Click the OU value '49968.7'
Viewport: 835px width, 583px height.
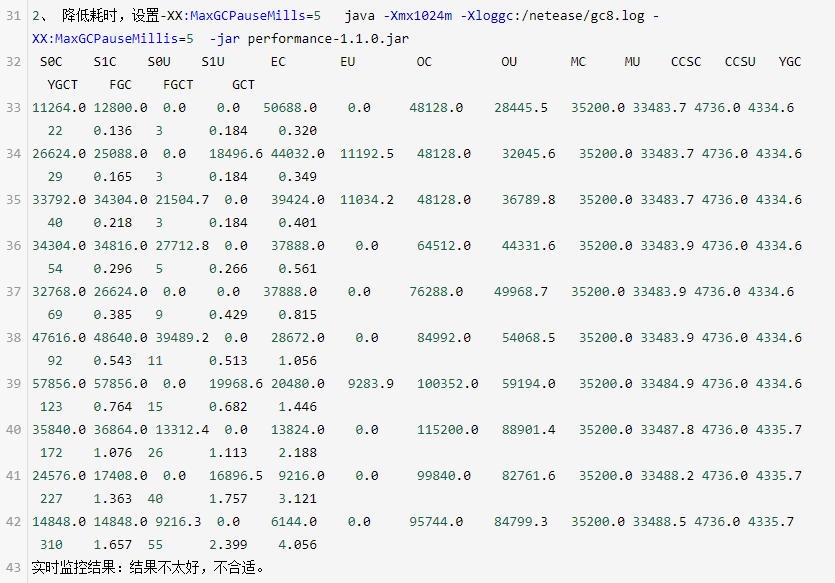click(520, 292)
